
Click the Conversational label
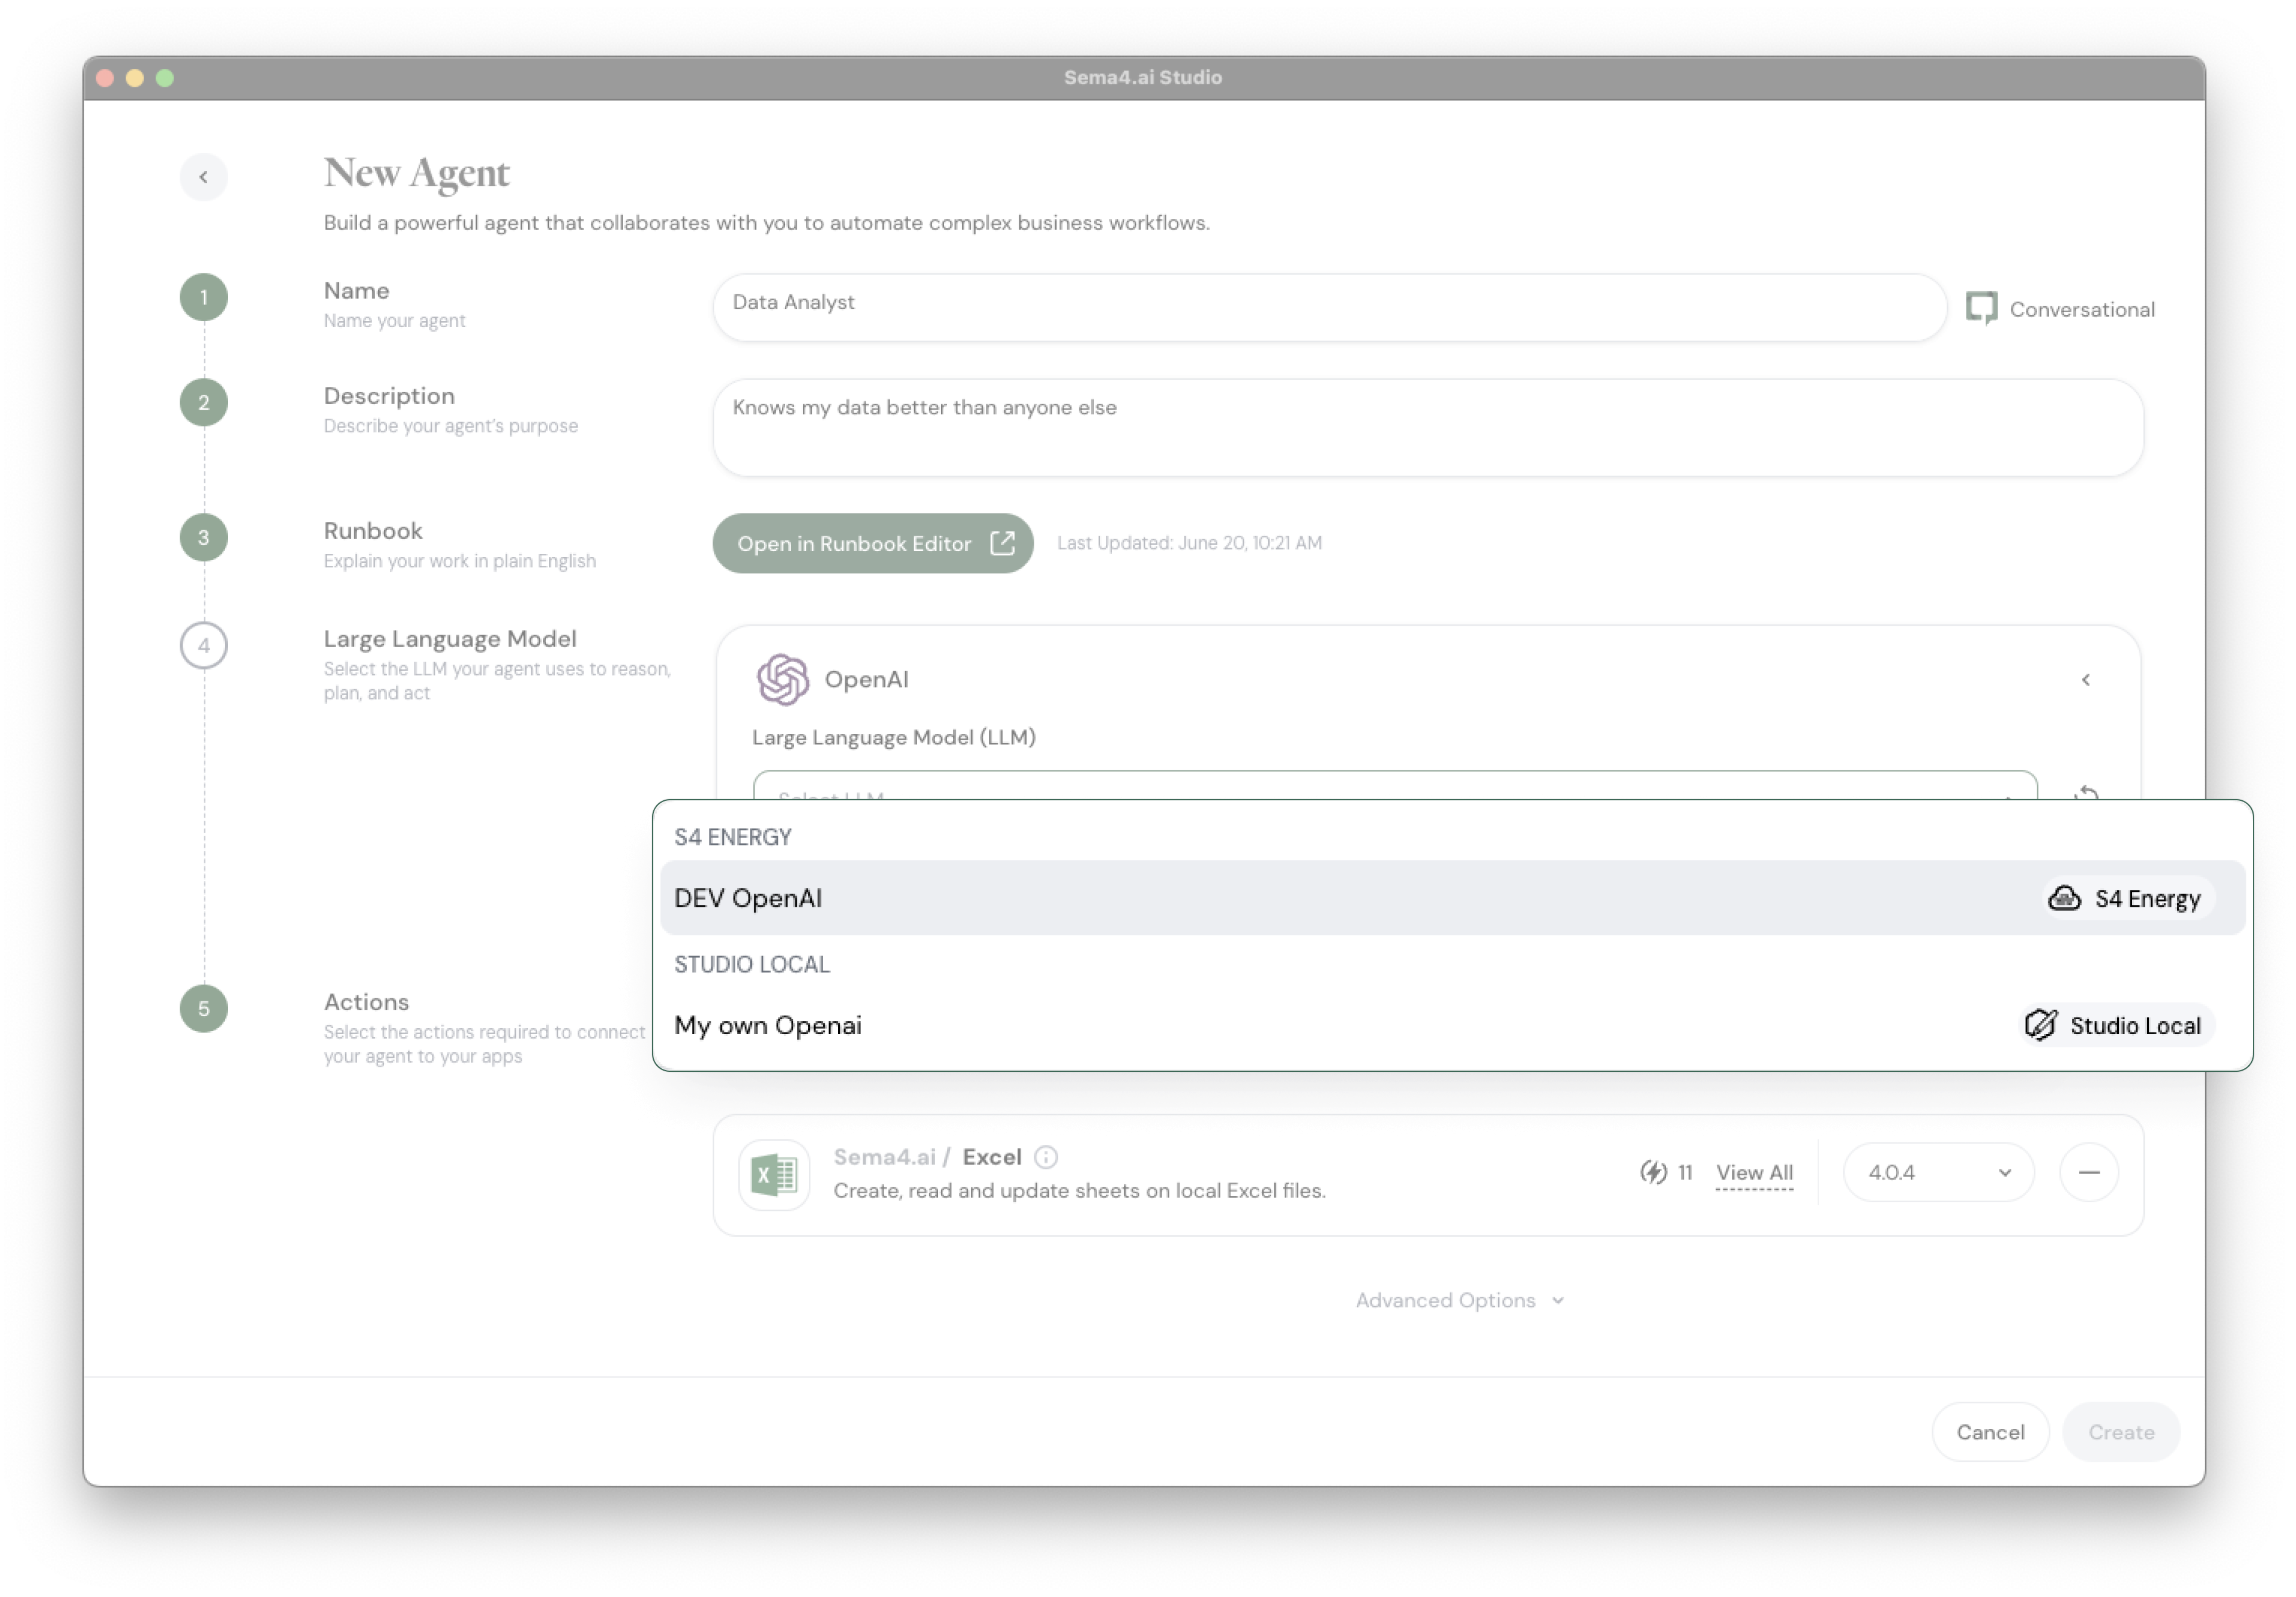tap(2082, 309)
